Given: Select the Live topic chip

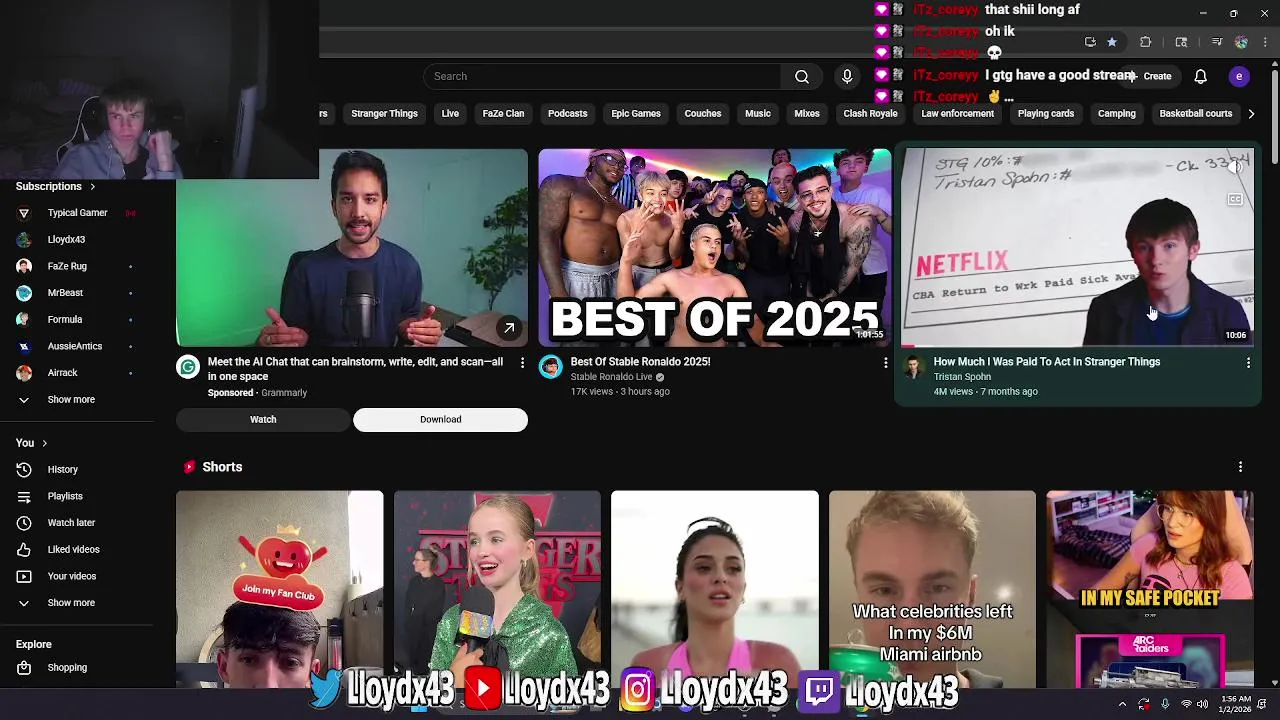Looking at the screenshot, I should 450,114.
